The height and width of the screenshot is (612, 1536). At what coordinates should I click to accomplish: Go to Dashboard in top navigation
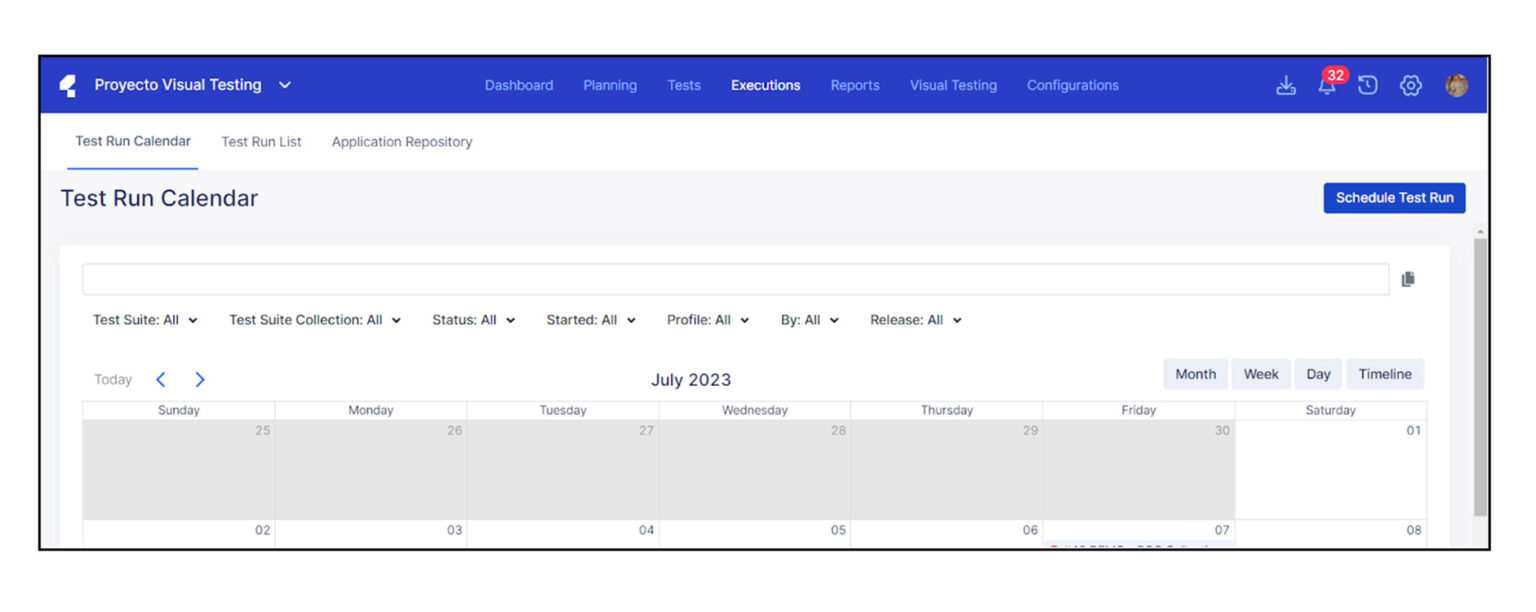[519, 86]
